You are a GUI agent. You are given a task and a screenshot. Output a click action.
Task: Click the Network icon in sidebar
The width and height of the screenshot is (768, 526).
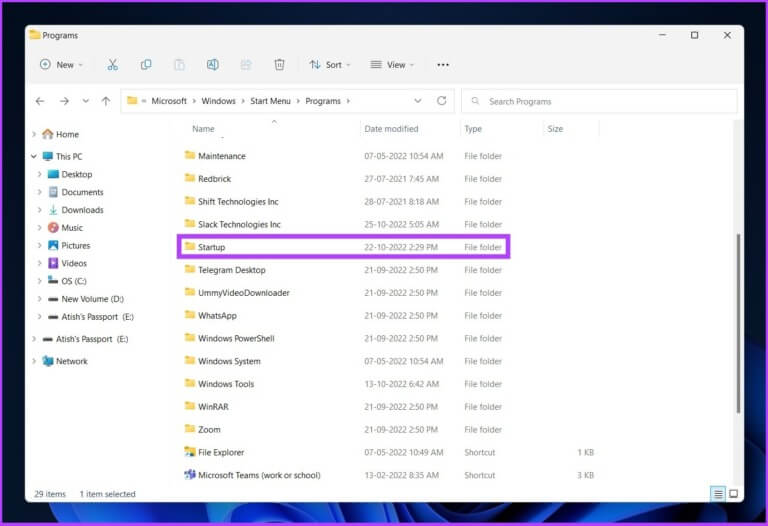click(x=48, y=361)
